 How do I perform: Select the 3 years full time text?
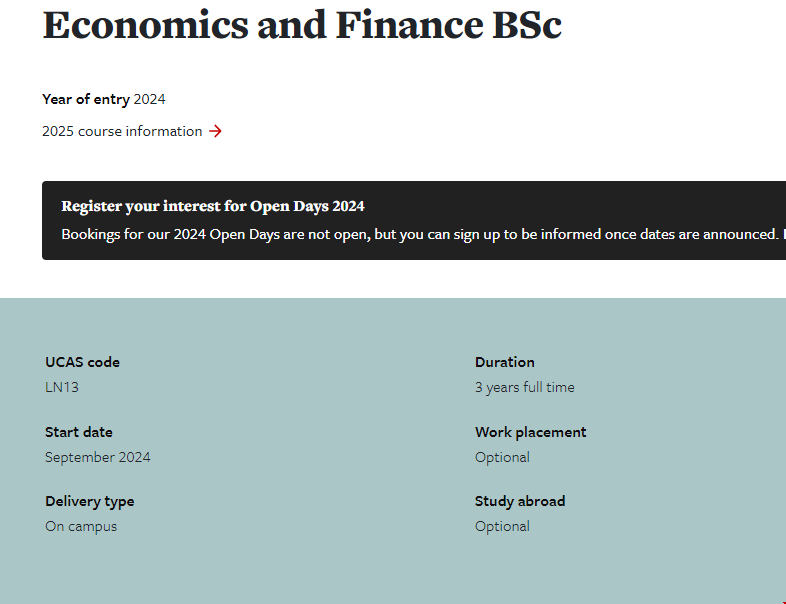[525, 387]
